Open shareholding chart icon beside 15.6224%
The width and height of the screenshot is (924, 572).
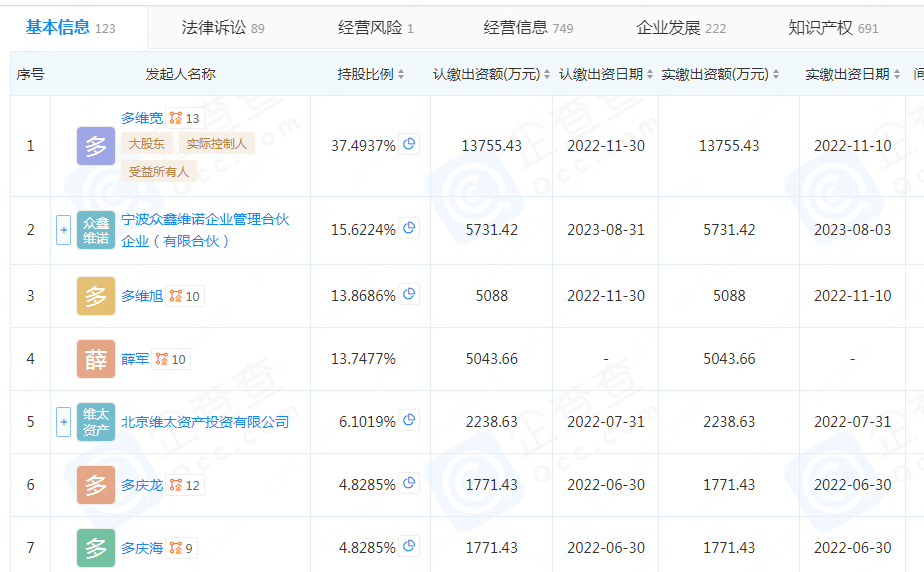point(409,228)
